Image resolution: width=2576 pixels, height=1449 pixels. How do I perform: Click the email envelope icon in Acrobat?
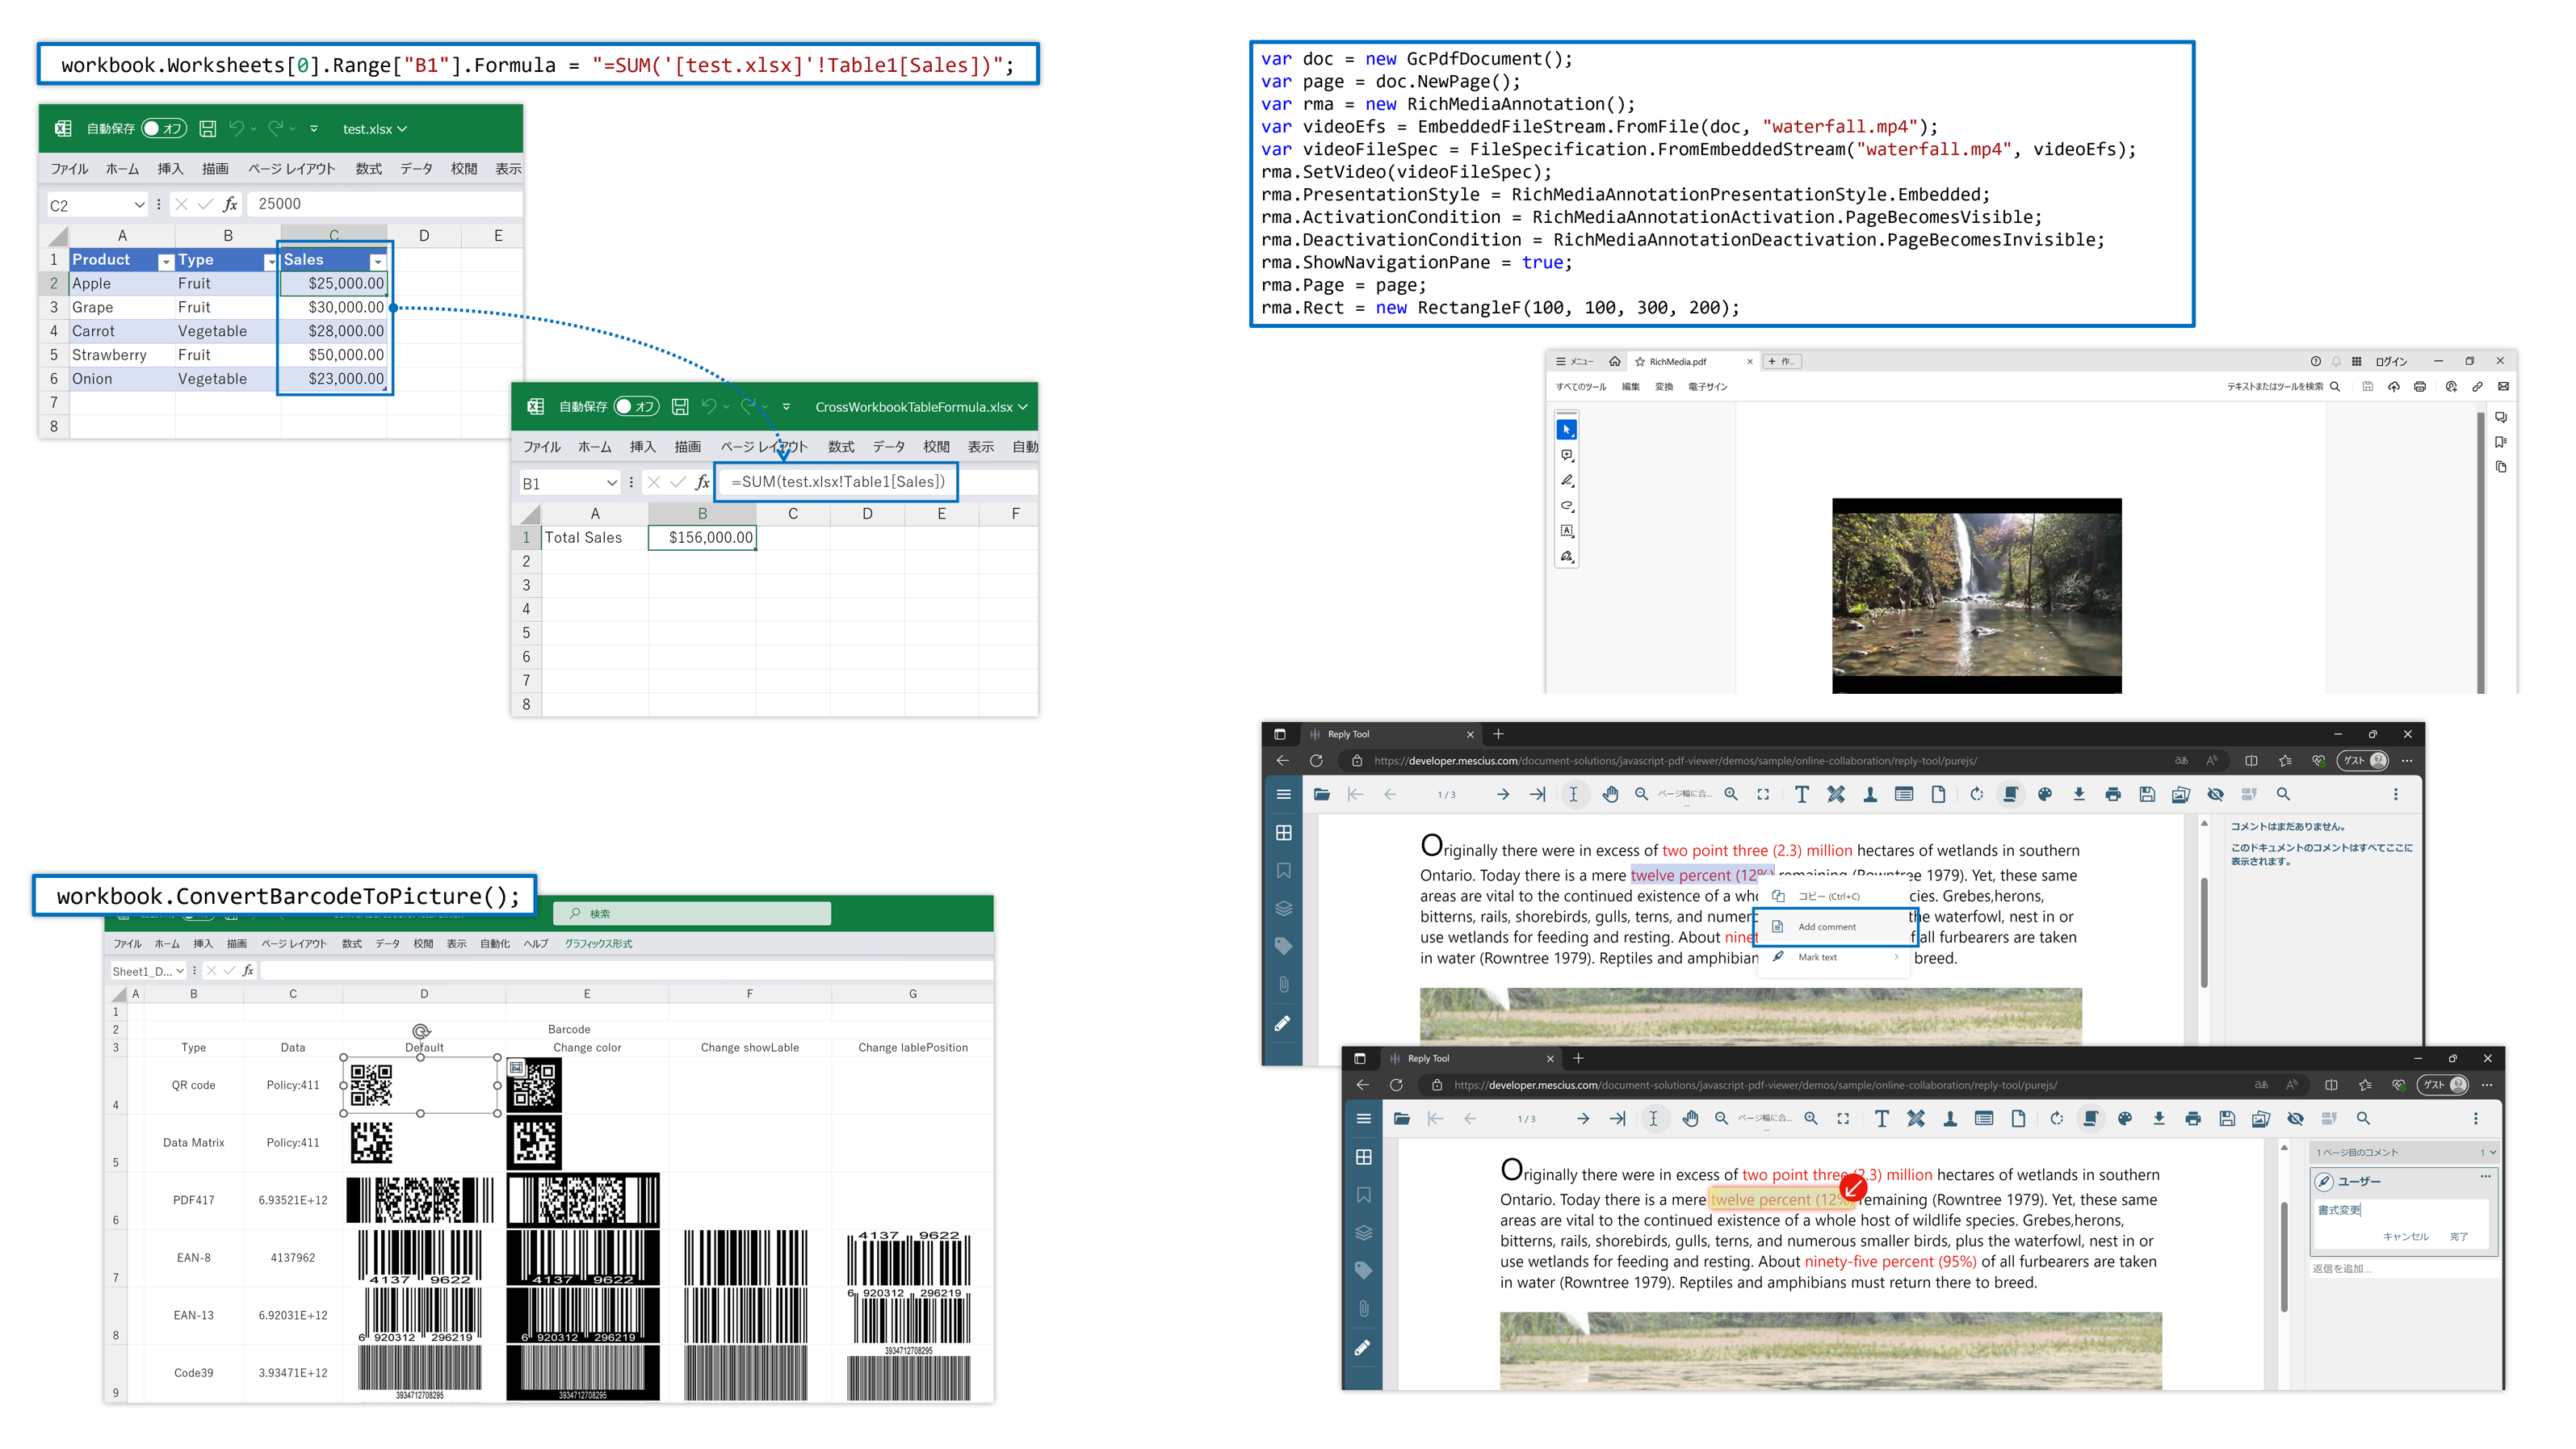point(2503,387)
